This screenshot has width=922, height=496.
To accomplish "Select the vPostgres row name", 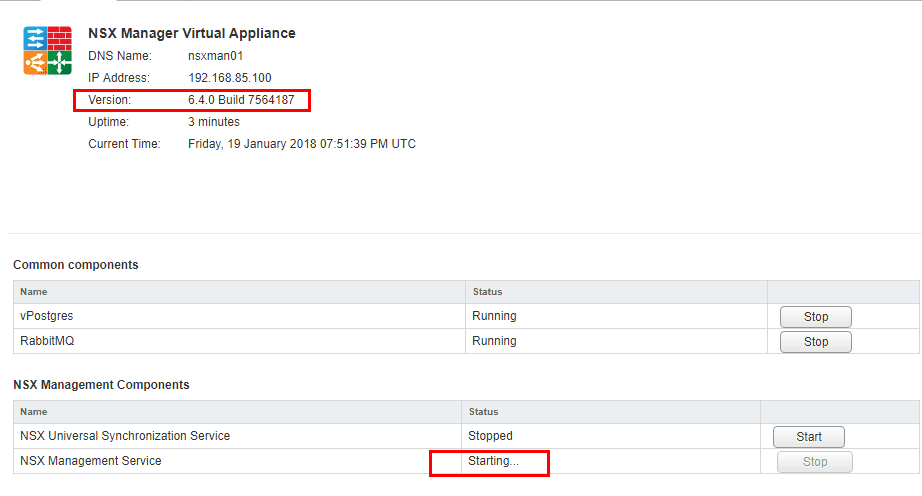I will (x=46, y=316).
